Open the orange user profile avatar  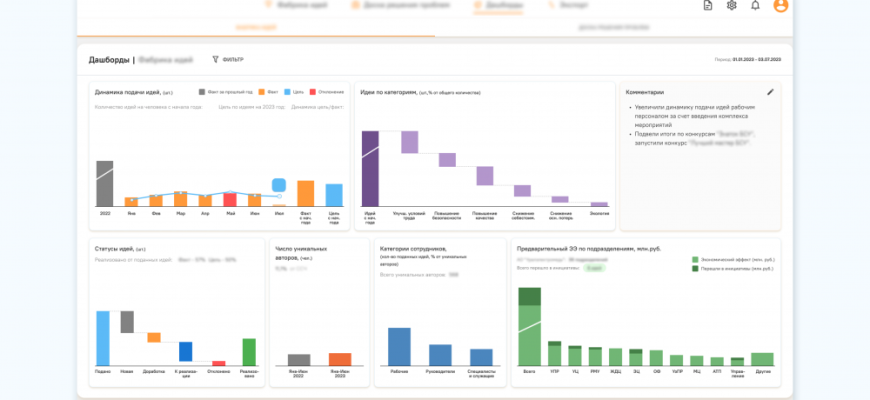coord(781,6)
